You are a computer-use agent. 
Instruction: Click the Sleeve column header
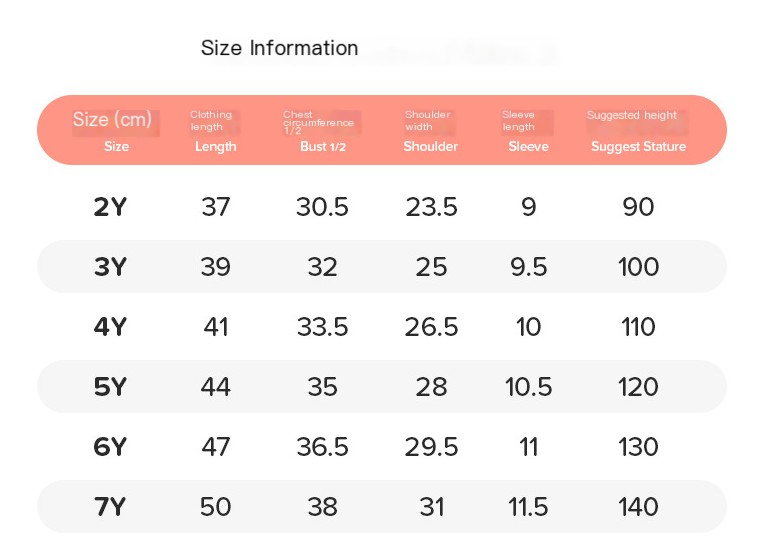point(528,147)
